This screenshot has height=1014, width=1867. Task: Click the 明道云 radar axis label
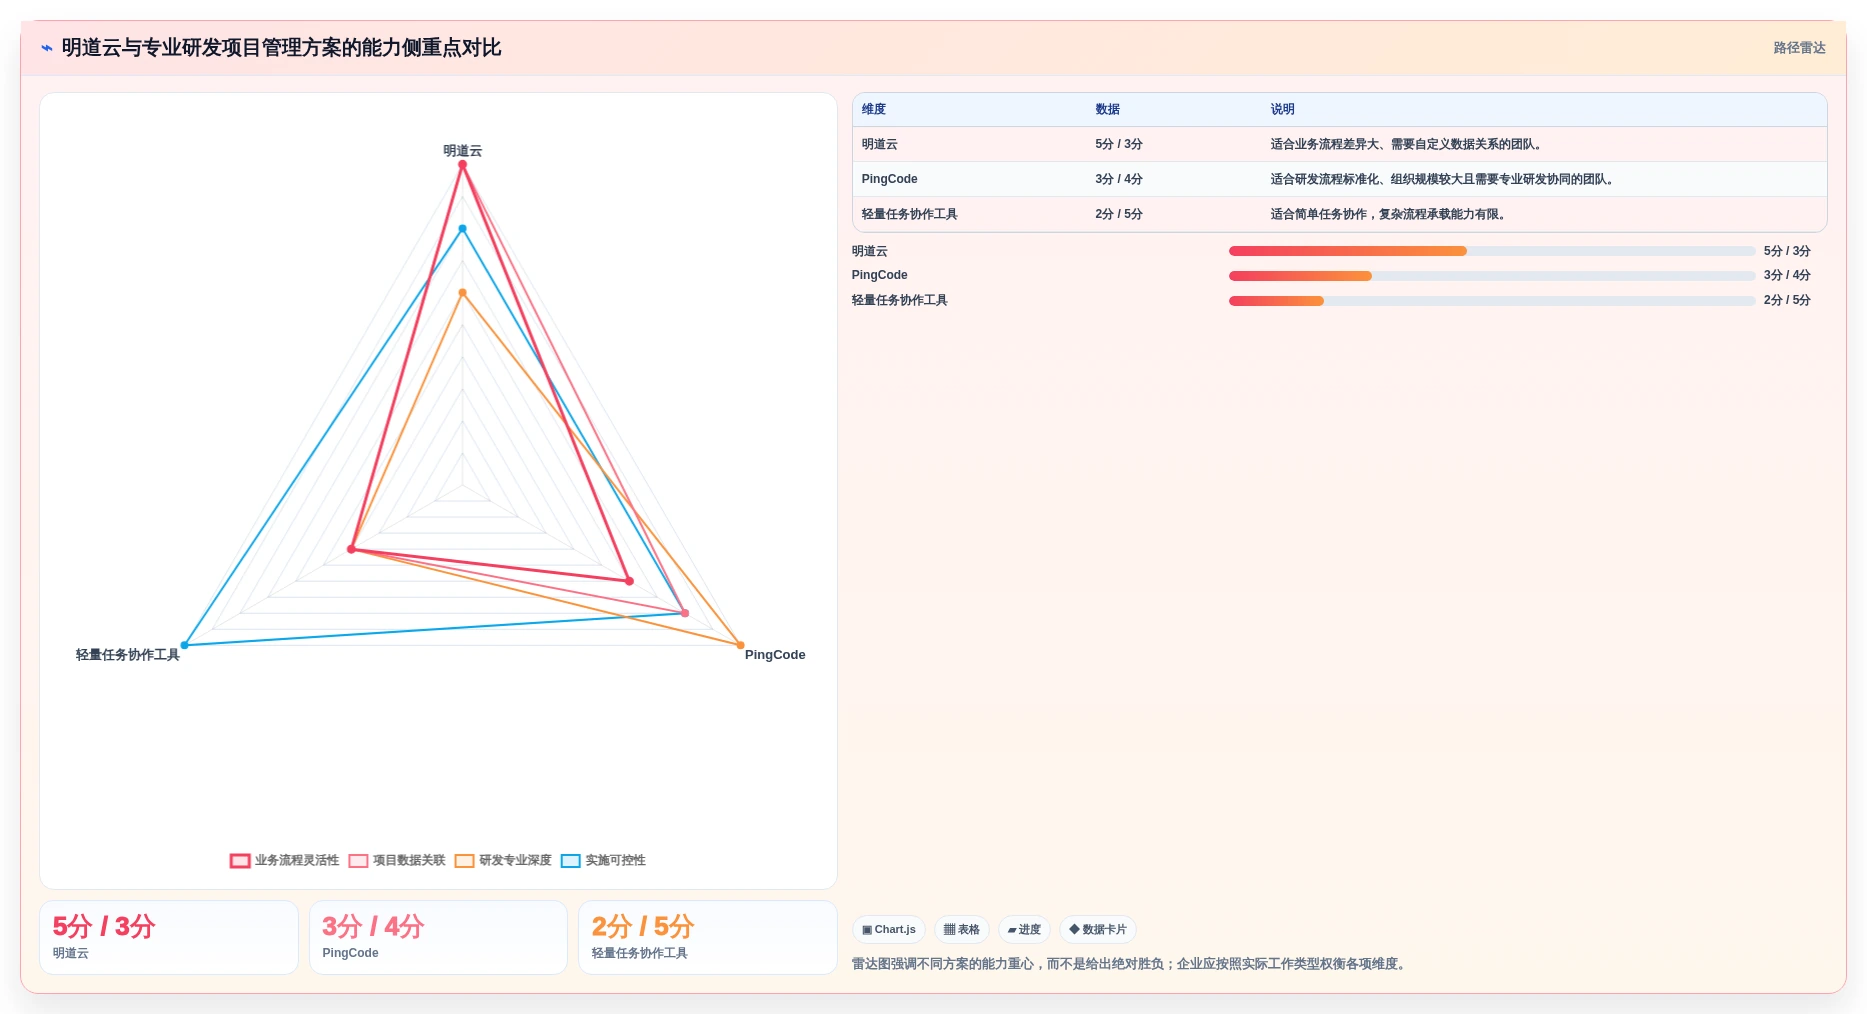(x=463, y=151)
